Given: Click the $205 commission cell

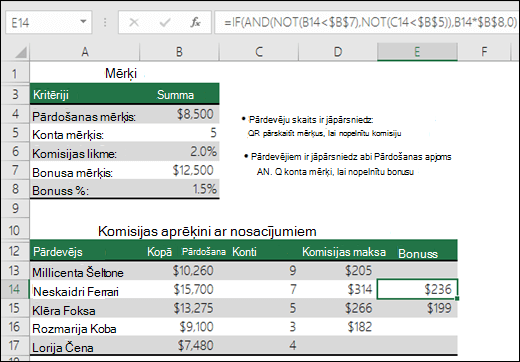Looking at the screenshot, I should [x=338, y=271].
